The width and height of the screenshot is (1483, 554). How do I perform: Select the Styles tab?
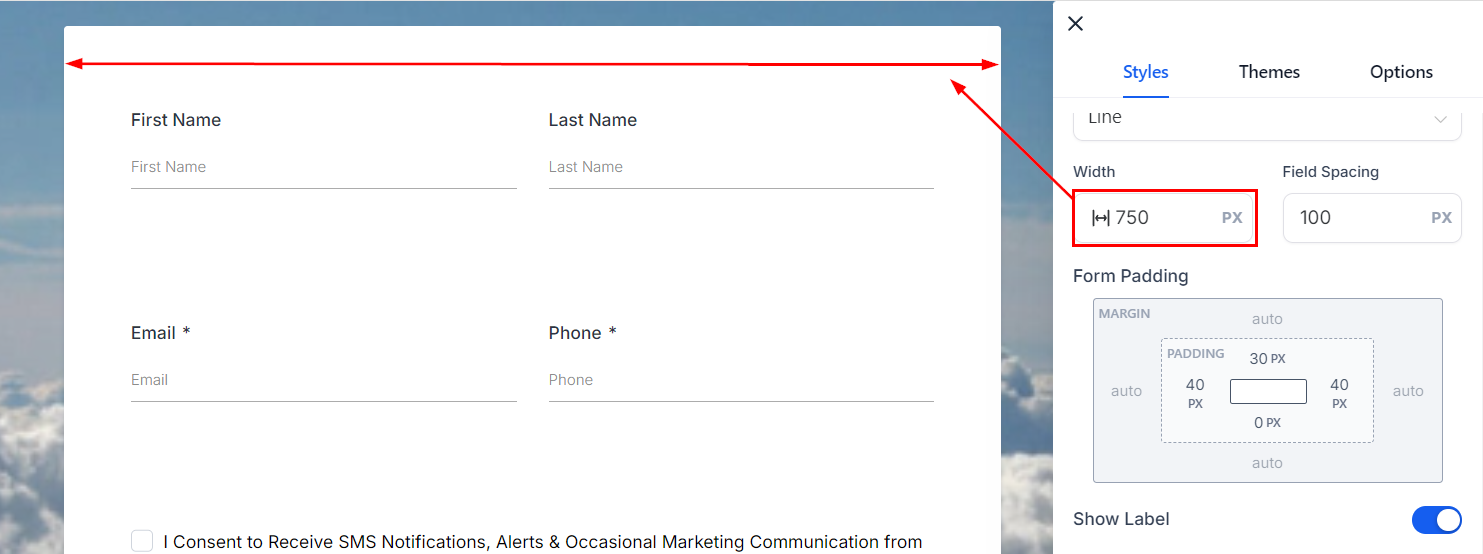click(1146, 72)
